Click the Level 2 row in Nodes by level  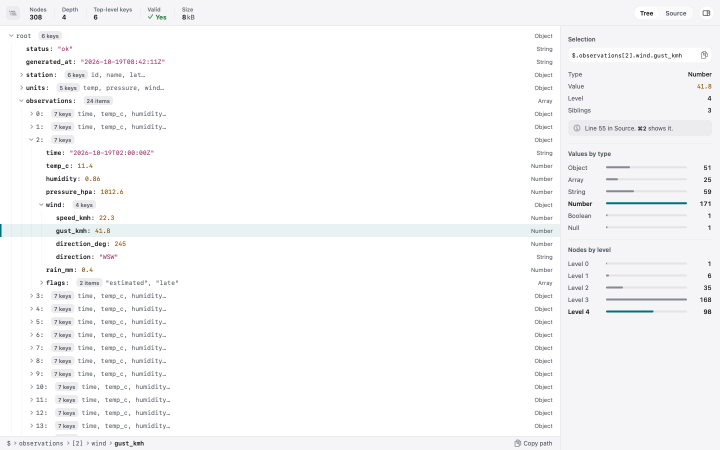[x=640, y=287]
